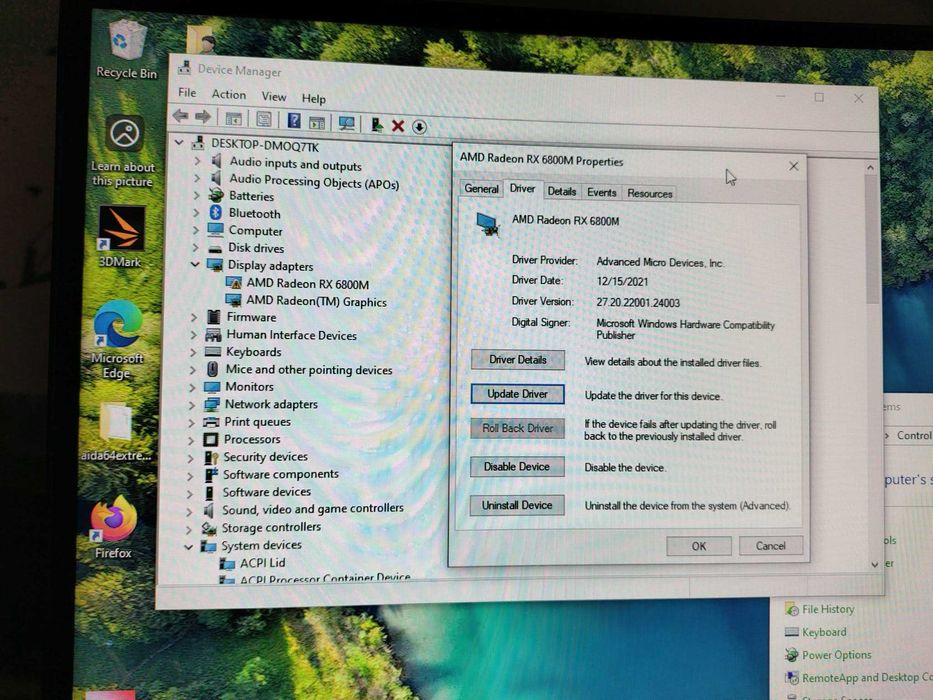Click the Forward arrow toolbar icon
Viewport: 933px width, 700px height.
(203, 117)
